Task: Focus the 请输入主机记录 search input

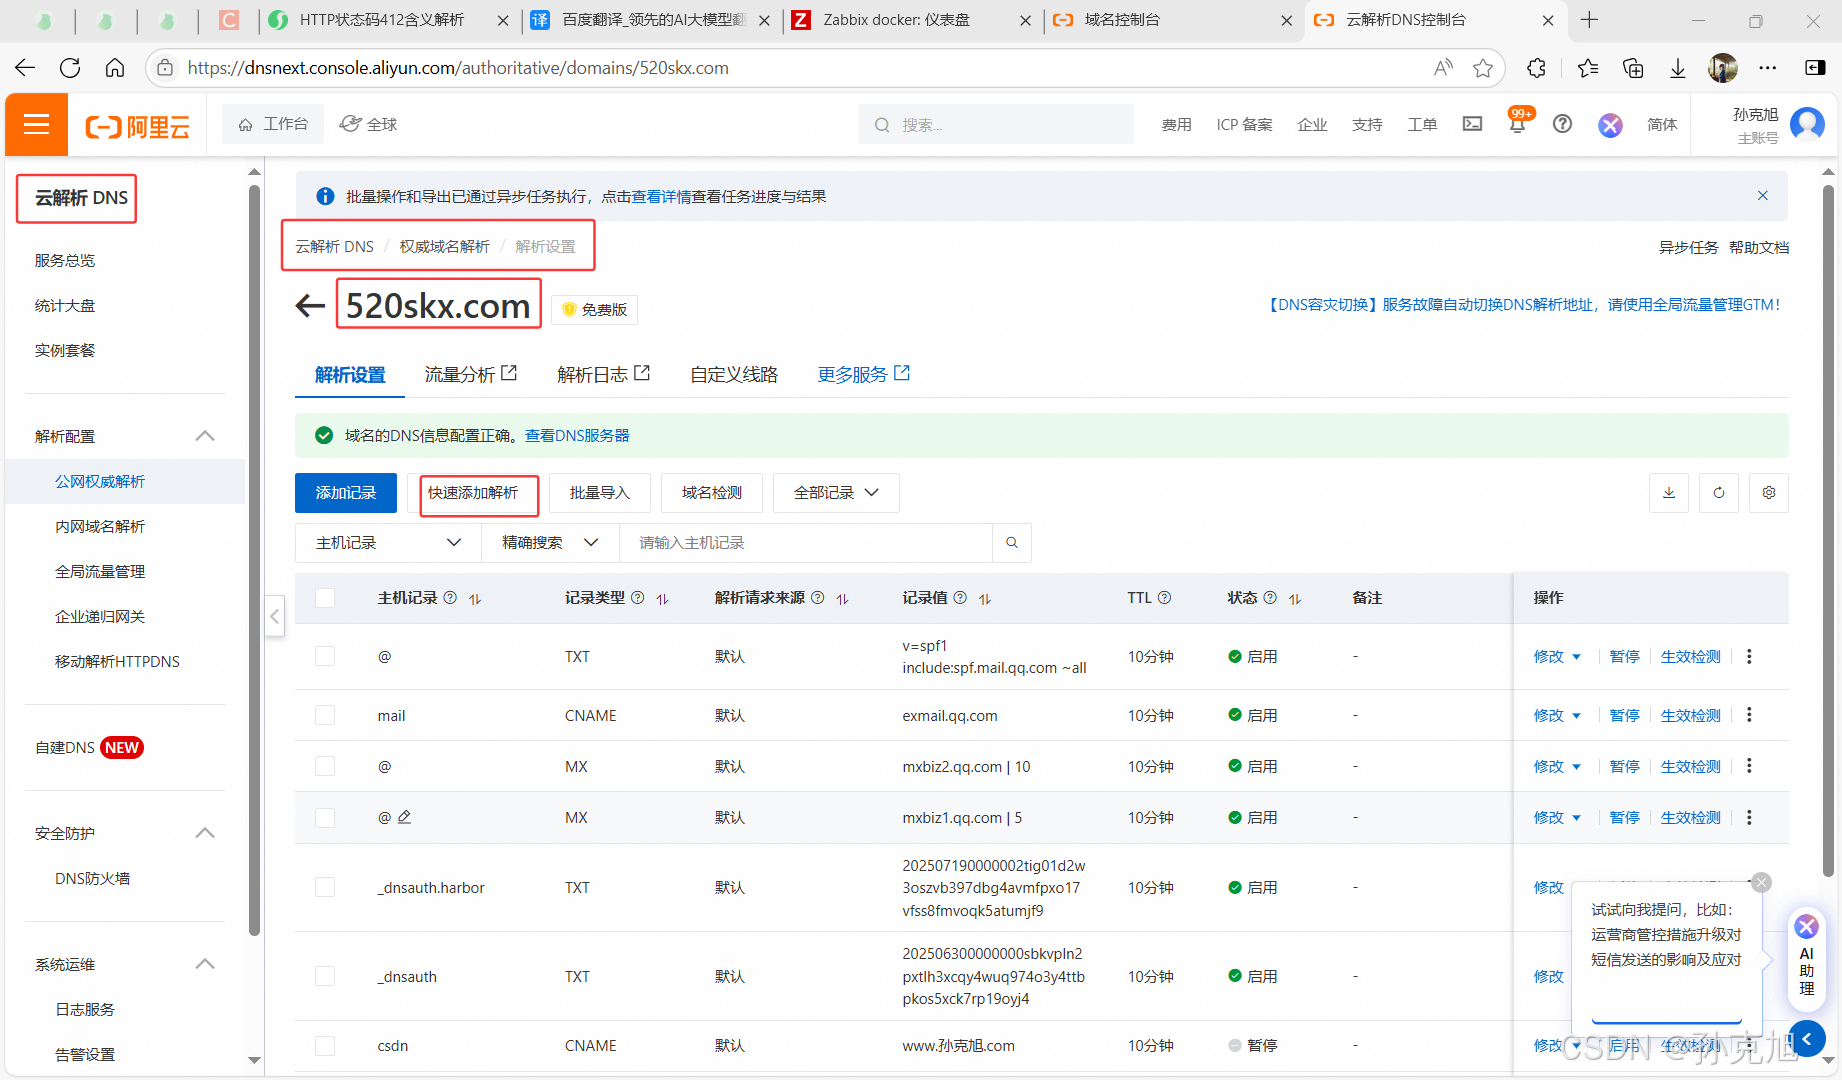Action: [x=806, y=543]
